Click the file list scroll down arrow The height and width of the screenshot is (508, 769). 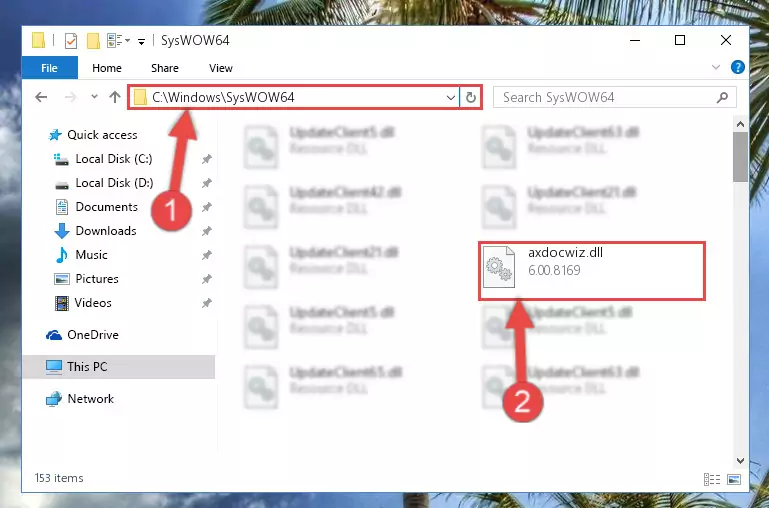pos(741,461)
